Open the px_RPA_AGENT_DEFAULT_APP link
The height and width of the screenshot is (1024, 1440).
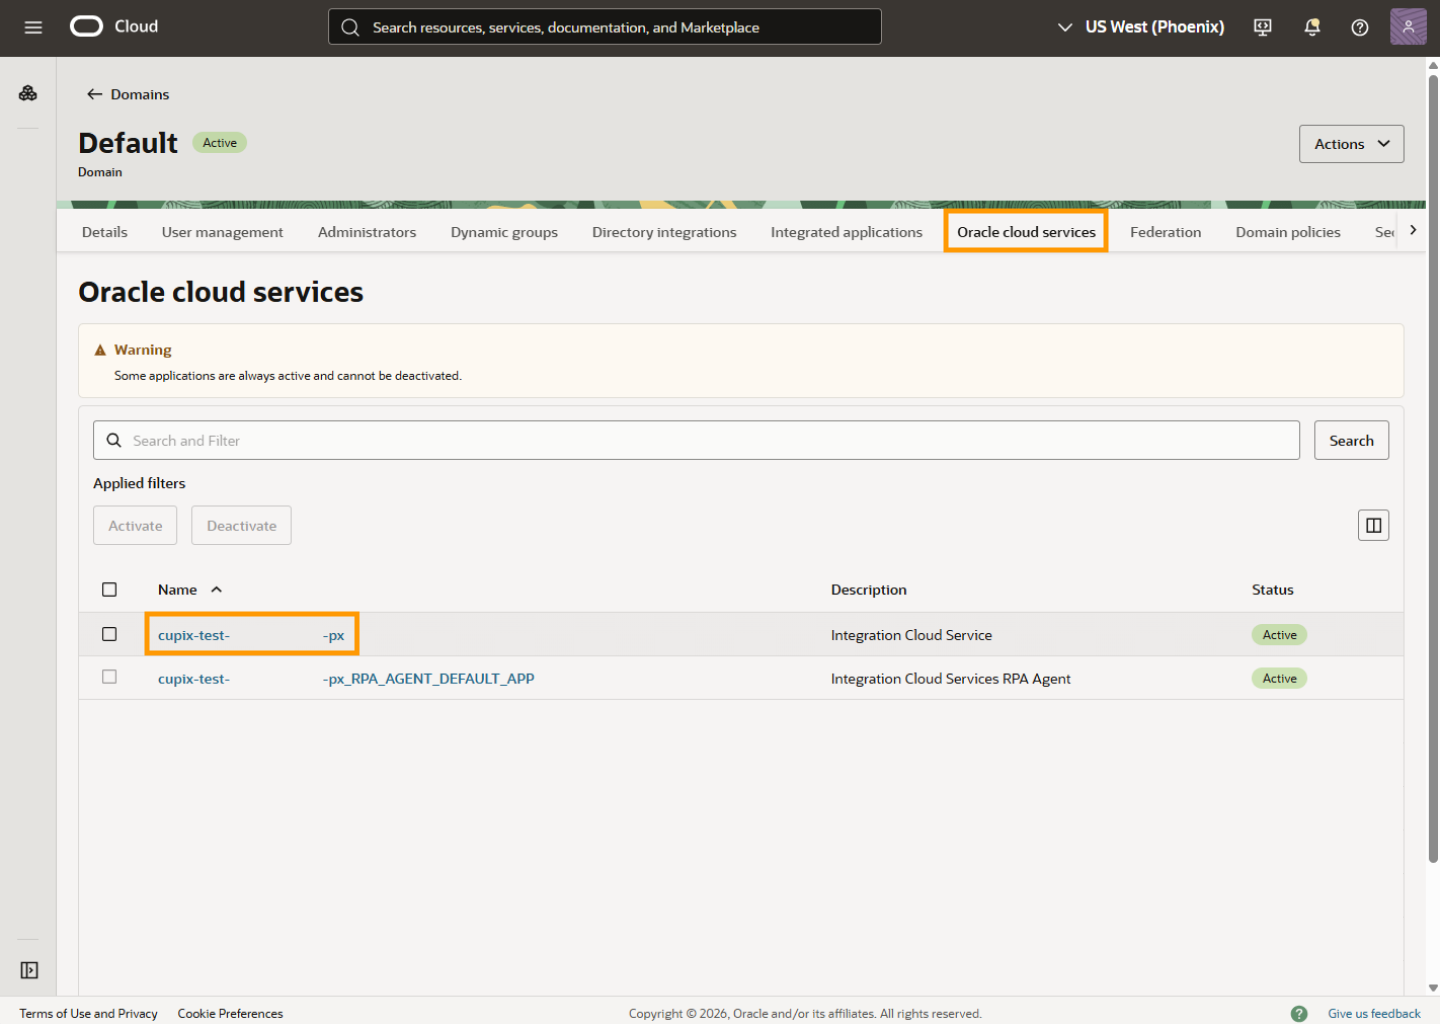346,678
